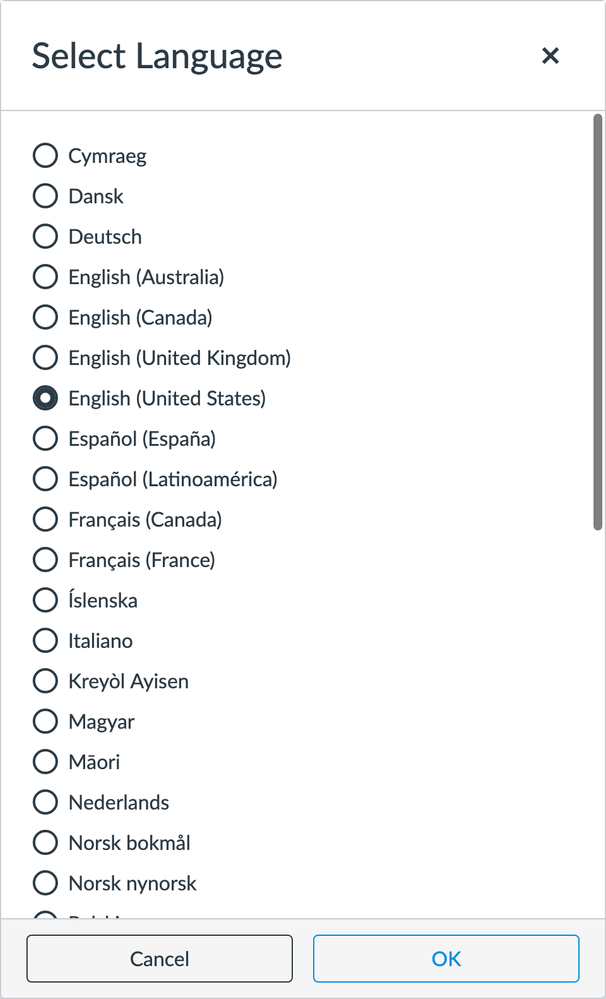Select the currently active English (United States) option
Viewport: 606px width, 999px height.
point(45,398)
